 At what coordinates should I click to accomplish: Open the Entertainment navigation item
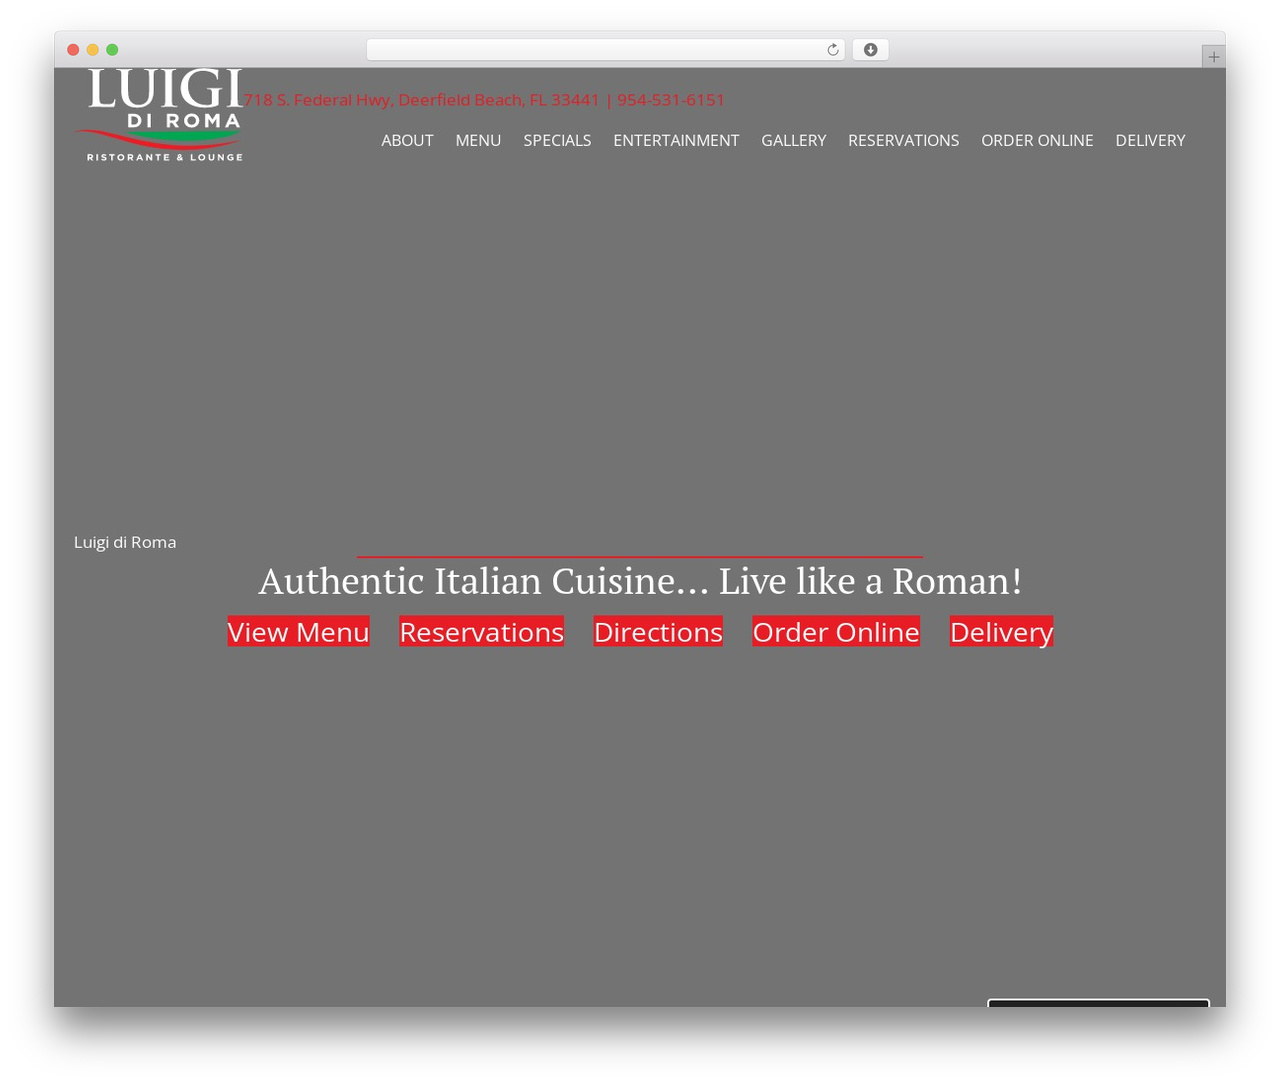click(676, 141)
